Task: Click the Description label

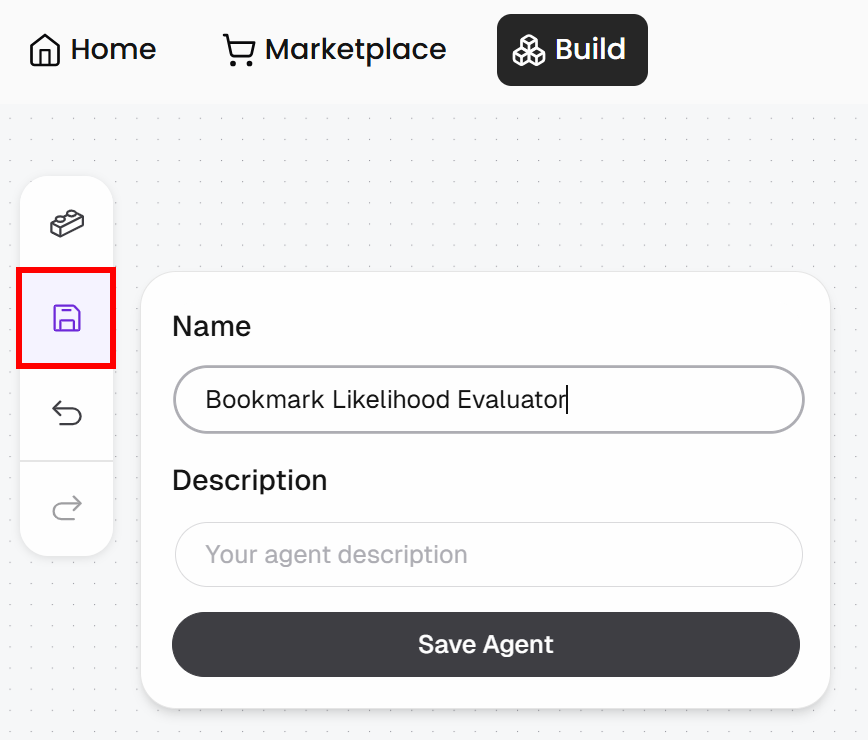Action: (250, 480)
